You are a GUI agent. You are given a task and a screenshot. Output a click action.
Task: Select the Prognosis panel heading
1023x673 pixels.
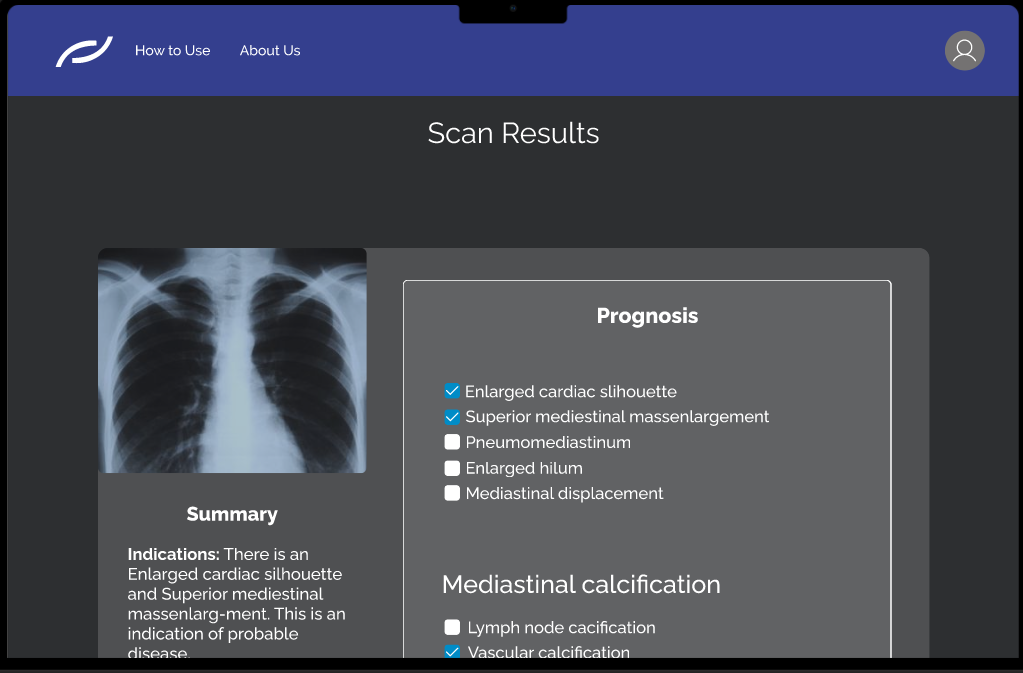point(647,315)
